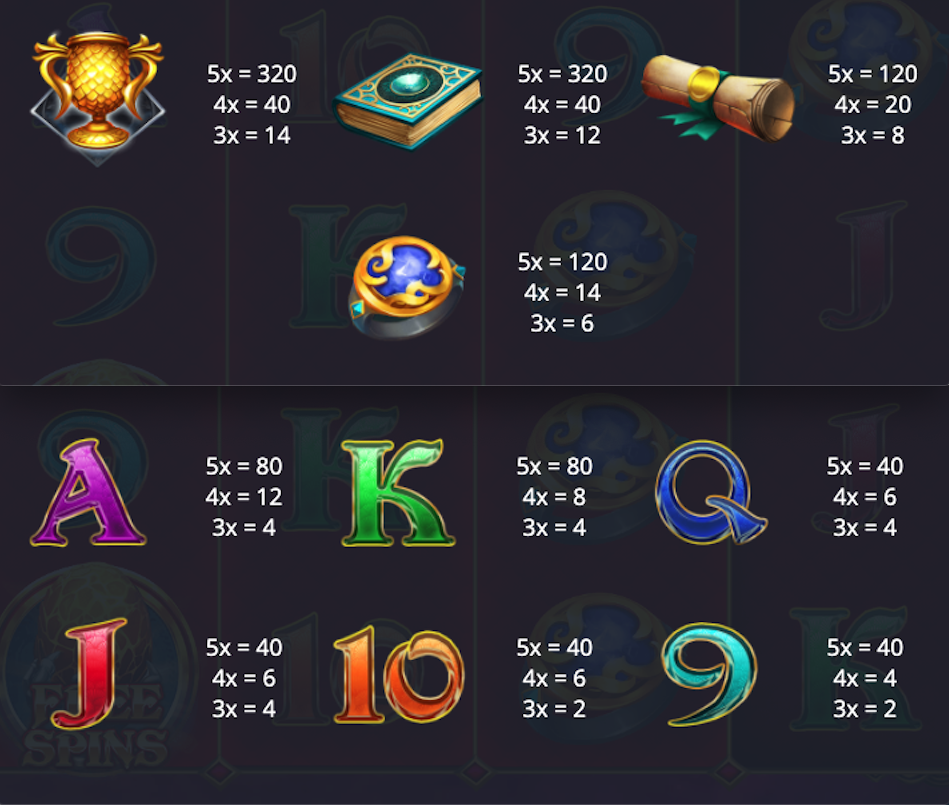Select the red letter J symbol
The image size is (949, 805).
coord(90,674)
